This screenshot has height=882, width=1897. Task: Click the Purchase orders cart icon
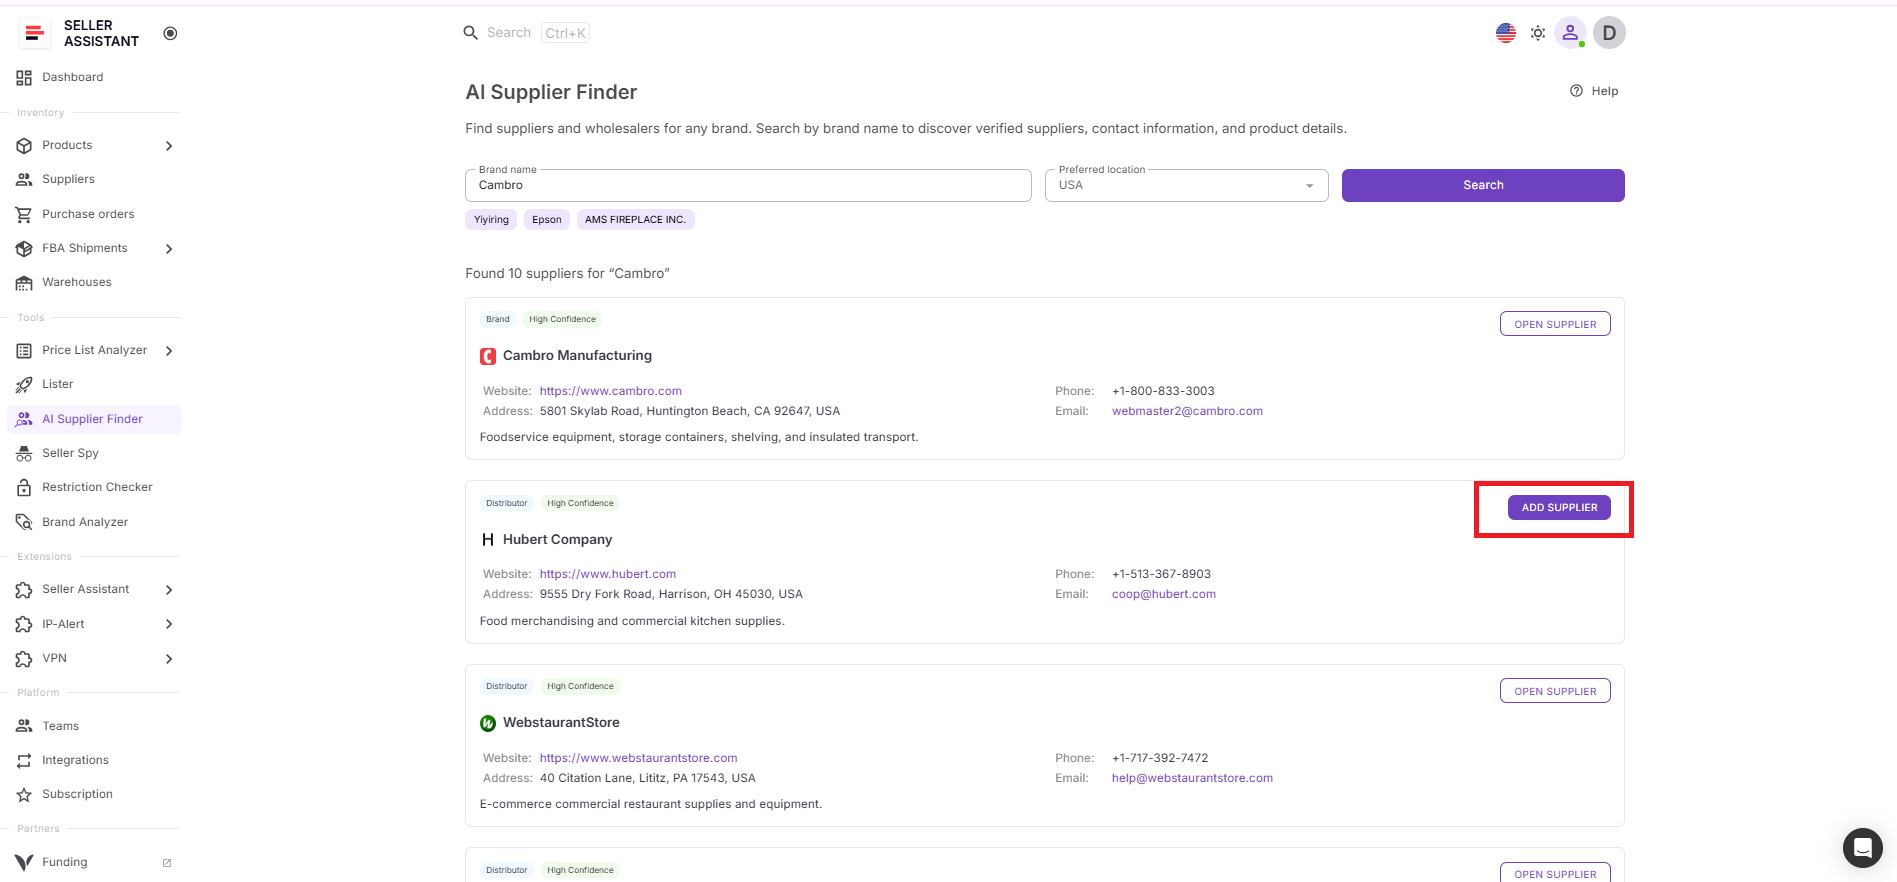click(24, 215)
